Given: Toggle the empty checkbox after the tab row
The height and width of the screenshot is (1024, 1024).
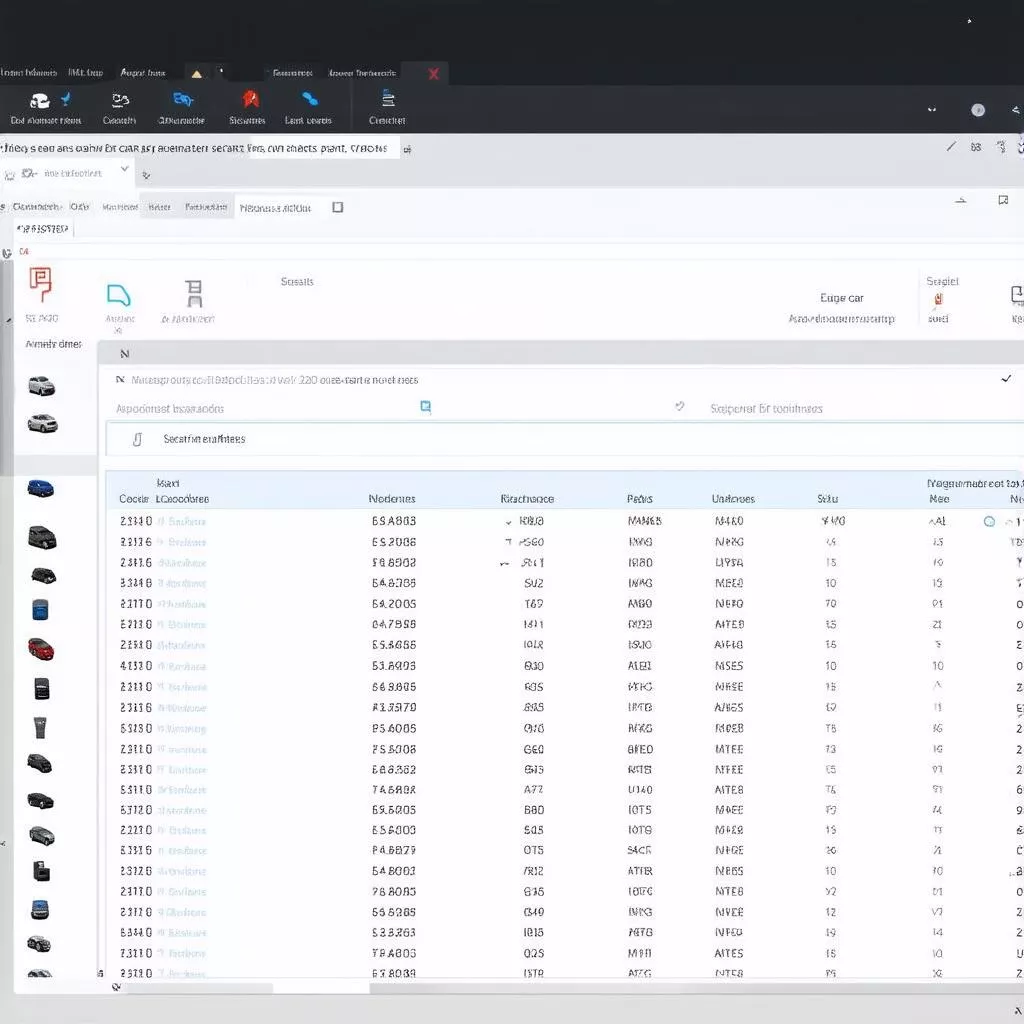Looking at the screenshot, I should (338, 207).
